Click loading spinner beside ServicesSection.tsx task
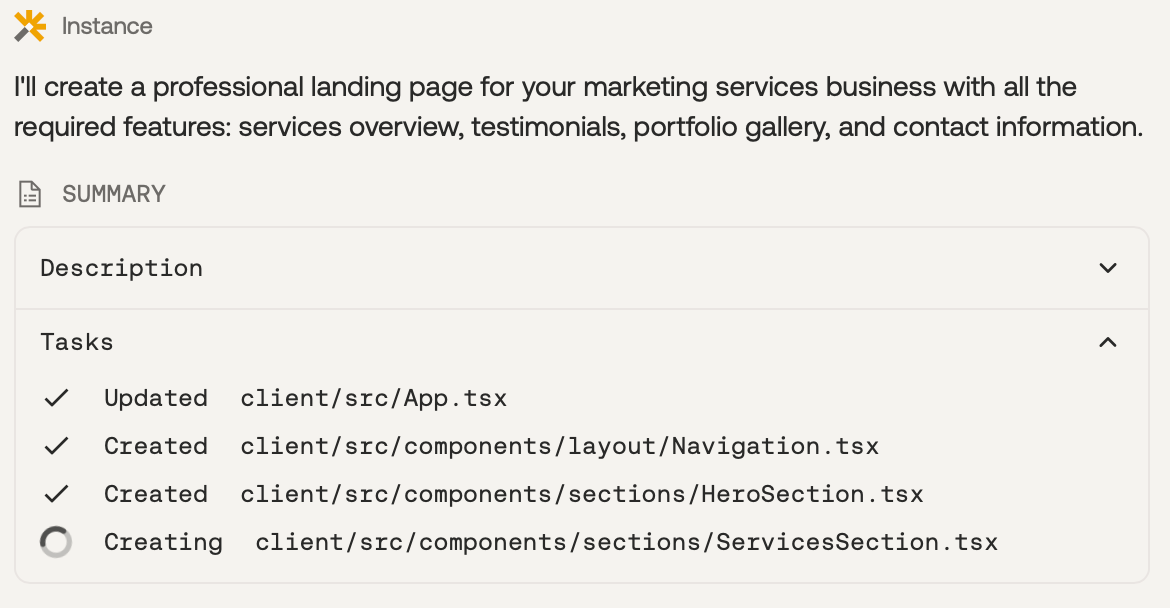 (56, 542)
